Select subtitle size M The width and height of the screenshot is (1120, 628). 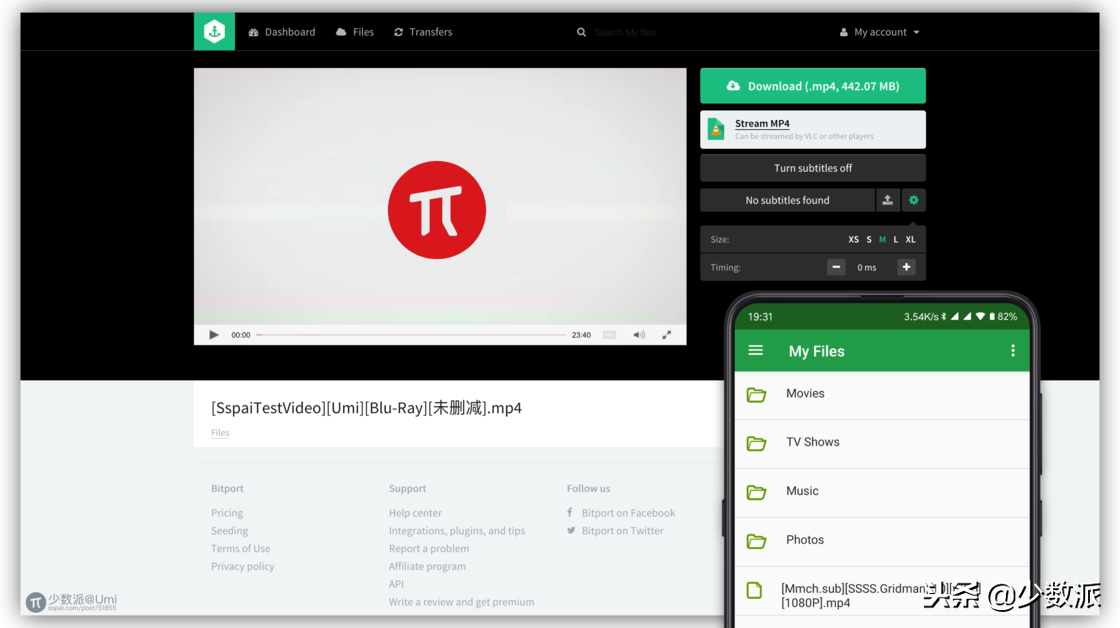(882, 239)
